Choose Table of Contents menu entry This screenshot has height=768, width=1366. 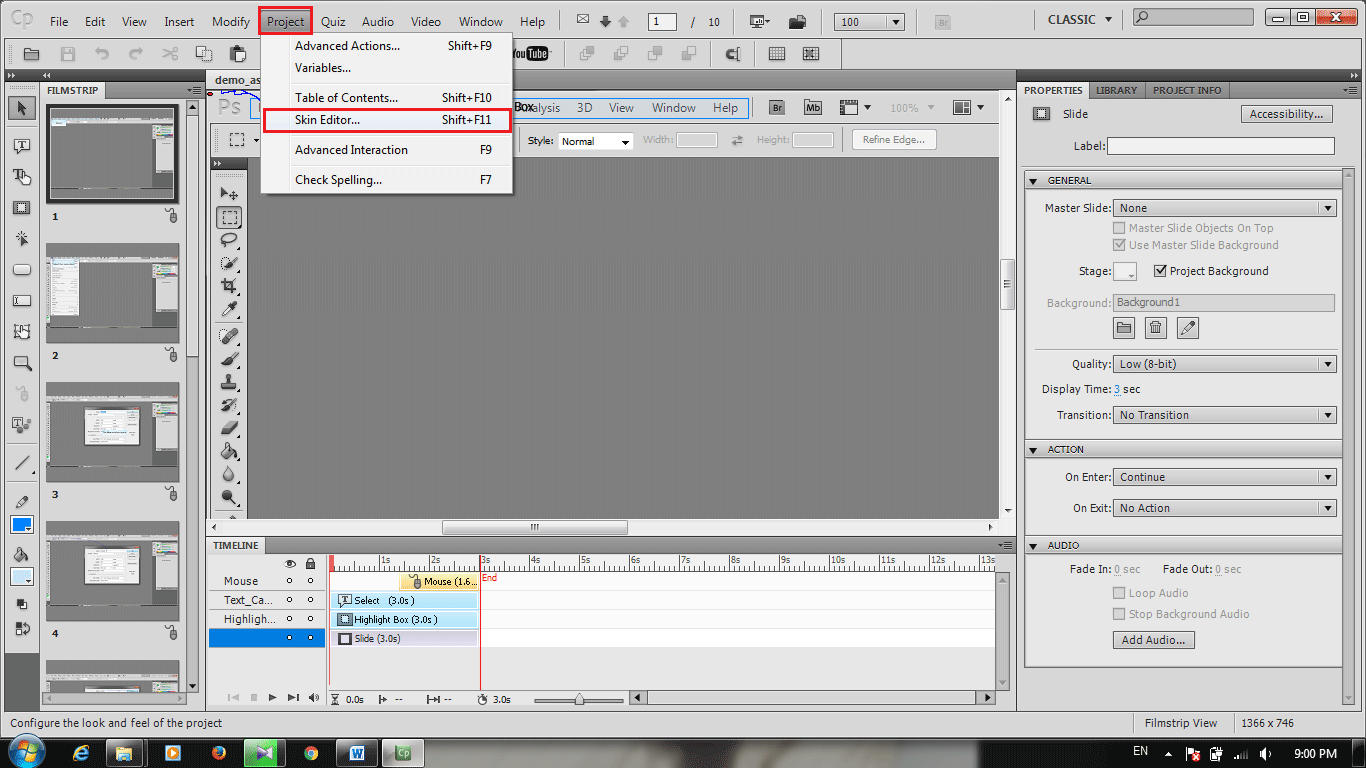point(386,98)
